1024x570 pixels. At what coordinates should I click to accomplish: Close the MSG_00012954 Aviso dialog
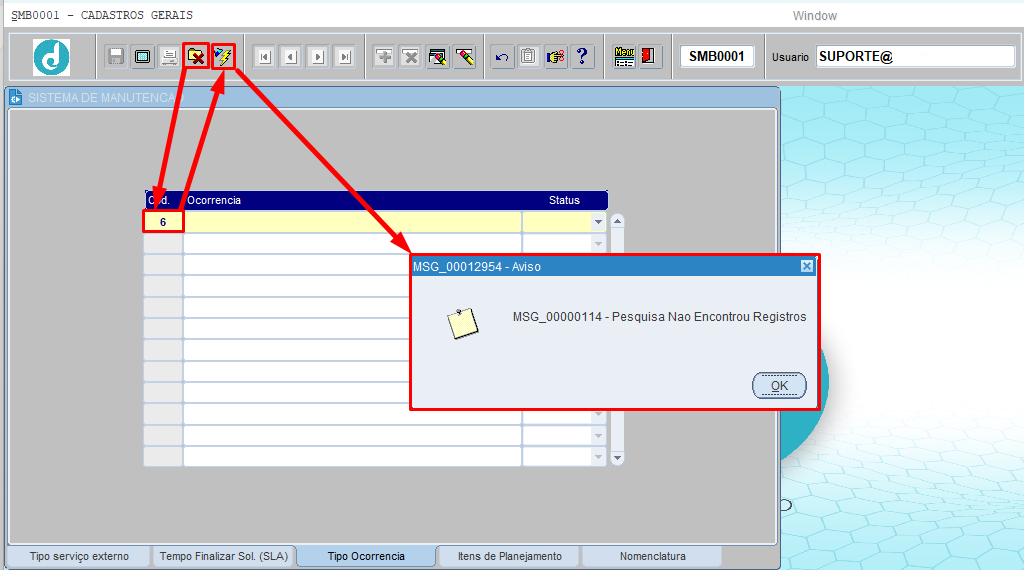coord(806,266)
